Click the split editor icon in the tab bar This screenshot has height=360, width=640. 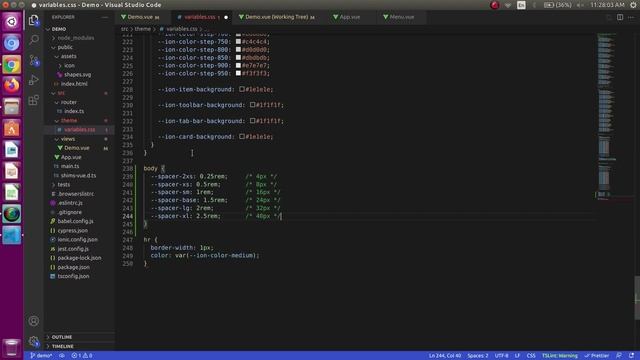pos(620,17)
